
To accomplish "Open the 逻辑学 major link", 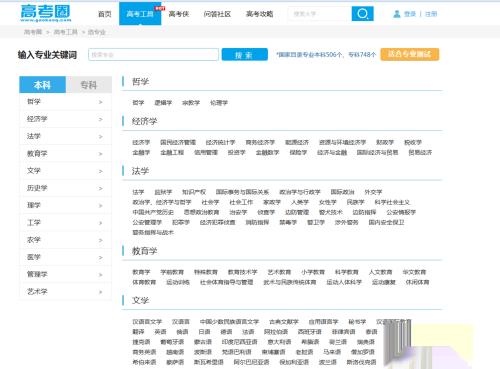I will click(x=163, y=103).
